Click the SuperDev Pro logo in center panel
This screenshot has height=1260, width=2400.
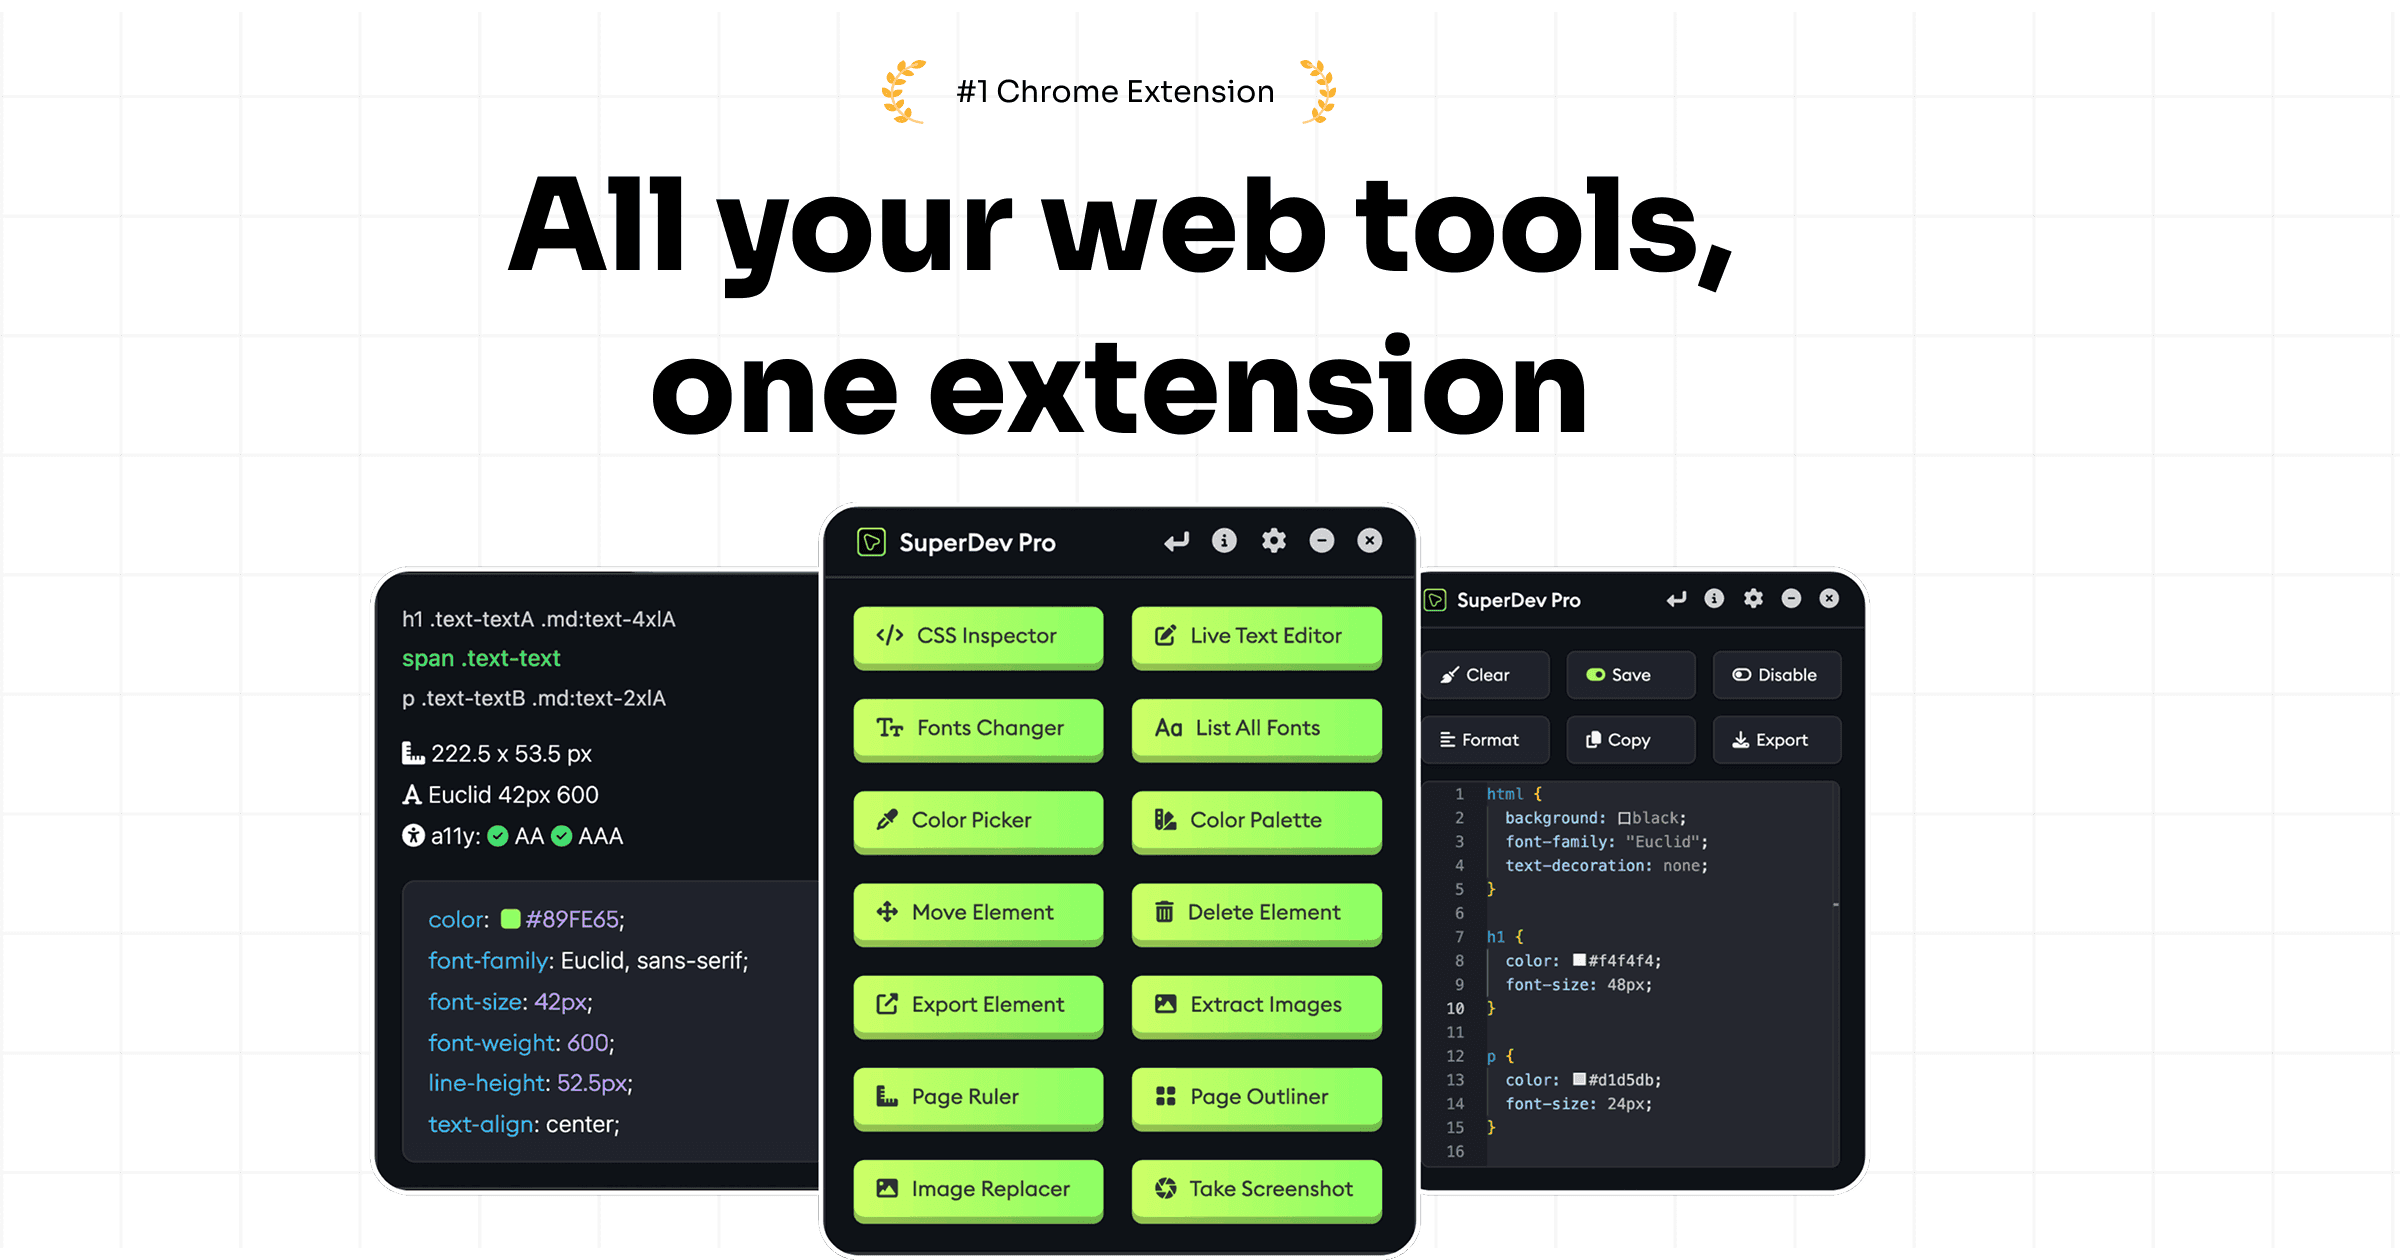[871, 542]
